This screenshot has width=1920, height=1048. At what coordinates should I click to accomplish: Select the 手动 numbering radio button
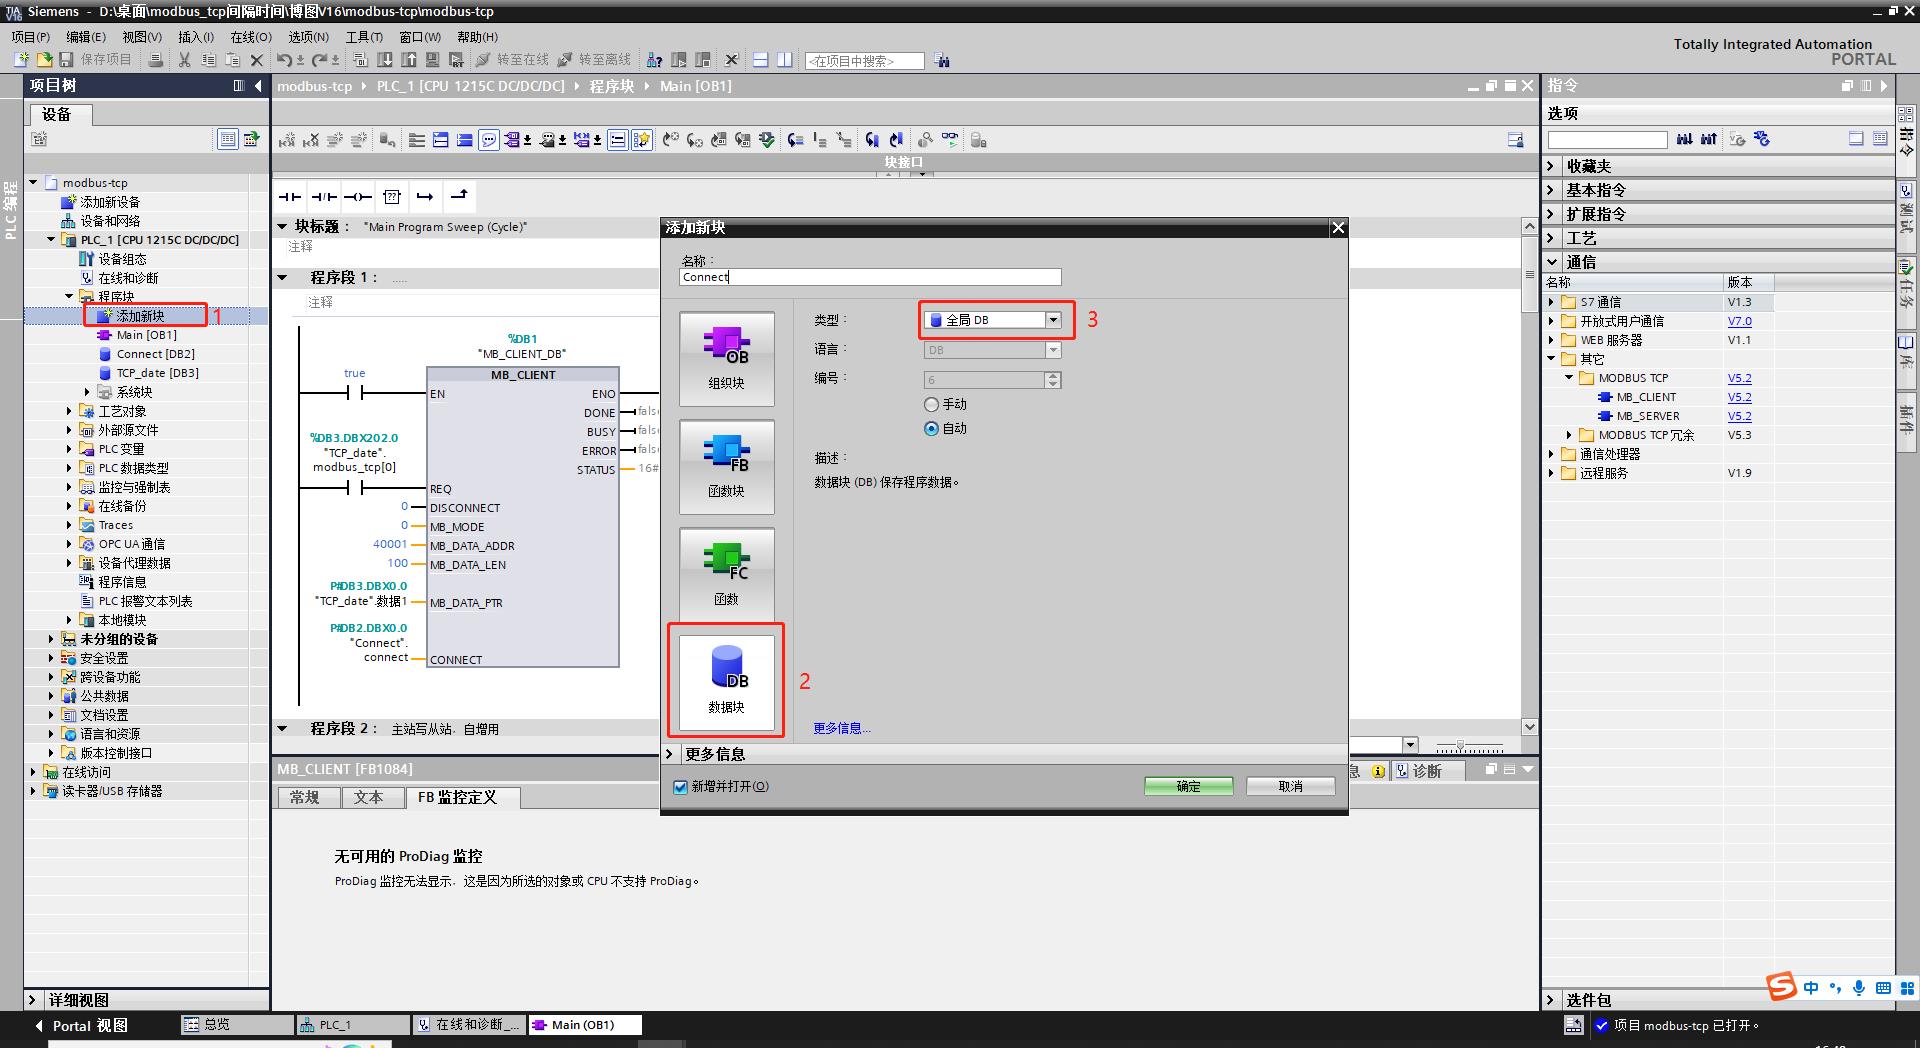(x=932, y=405)
